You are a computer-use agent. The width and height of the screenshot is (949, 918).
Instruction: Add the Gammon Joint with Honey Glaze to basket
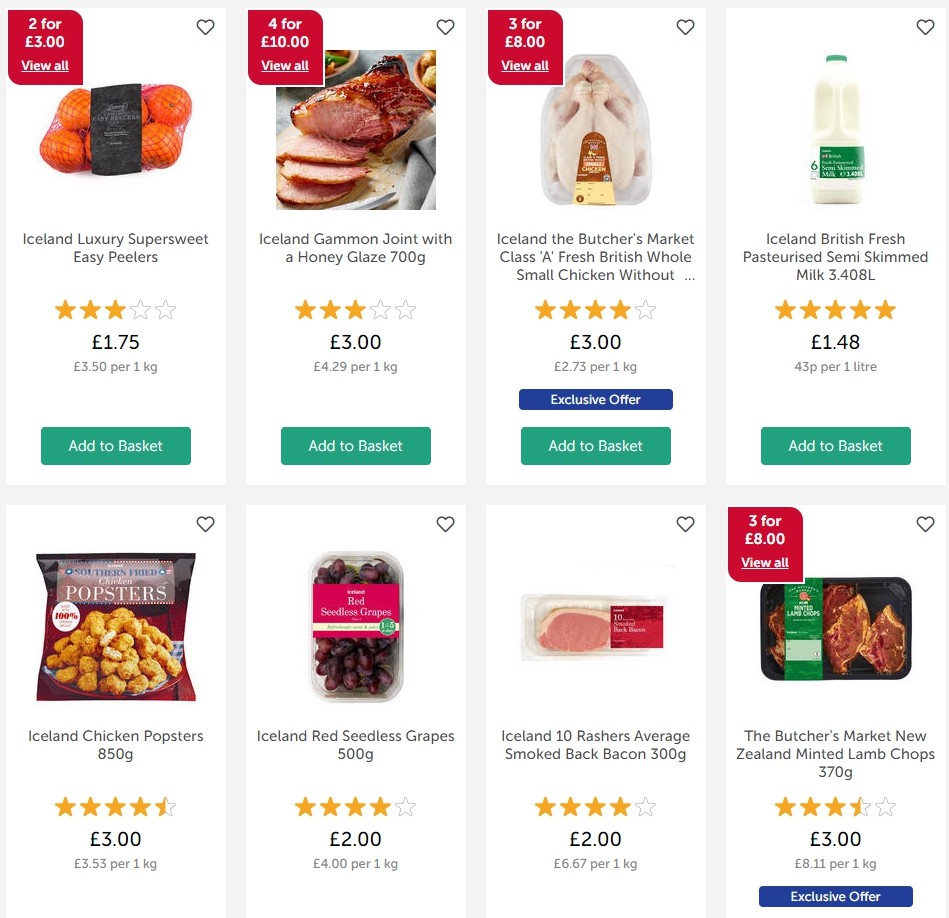[x=355, y=446]
